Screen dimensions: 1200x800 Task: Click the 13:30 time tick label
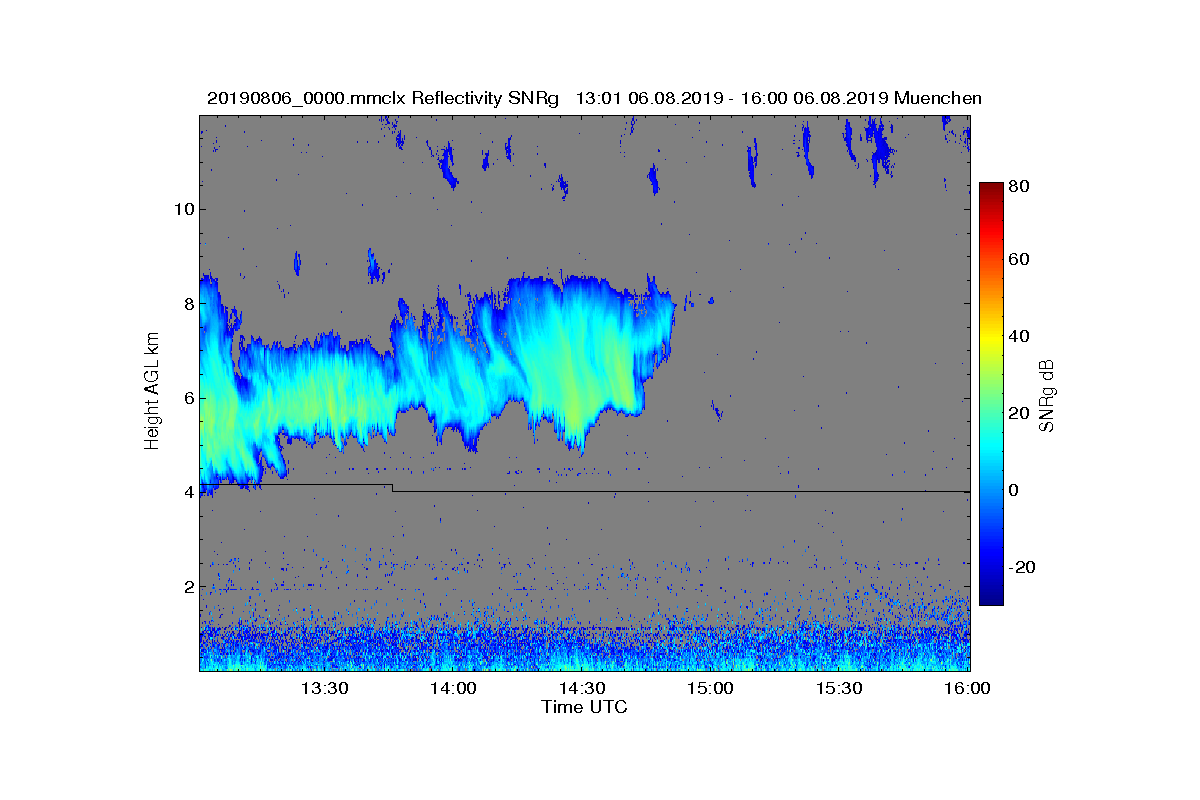(x=324, y=688)
